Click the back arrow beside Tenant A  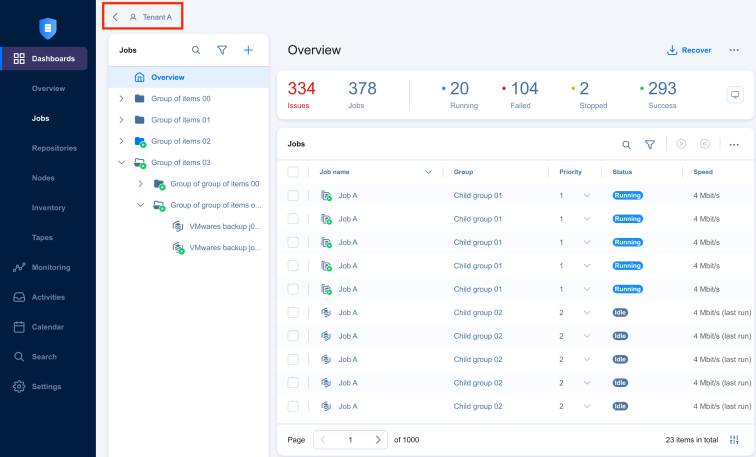115,17
